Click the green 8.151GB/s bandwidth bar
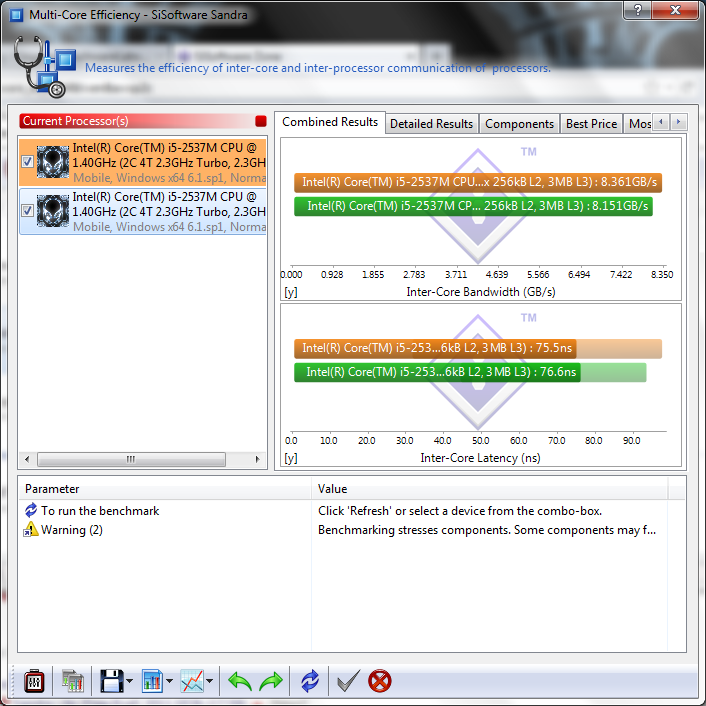The height and width of the screenshot is (706, 706). coord(473,206)
